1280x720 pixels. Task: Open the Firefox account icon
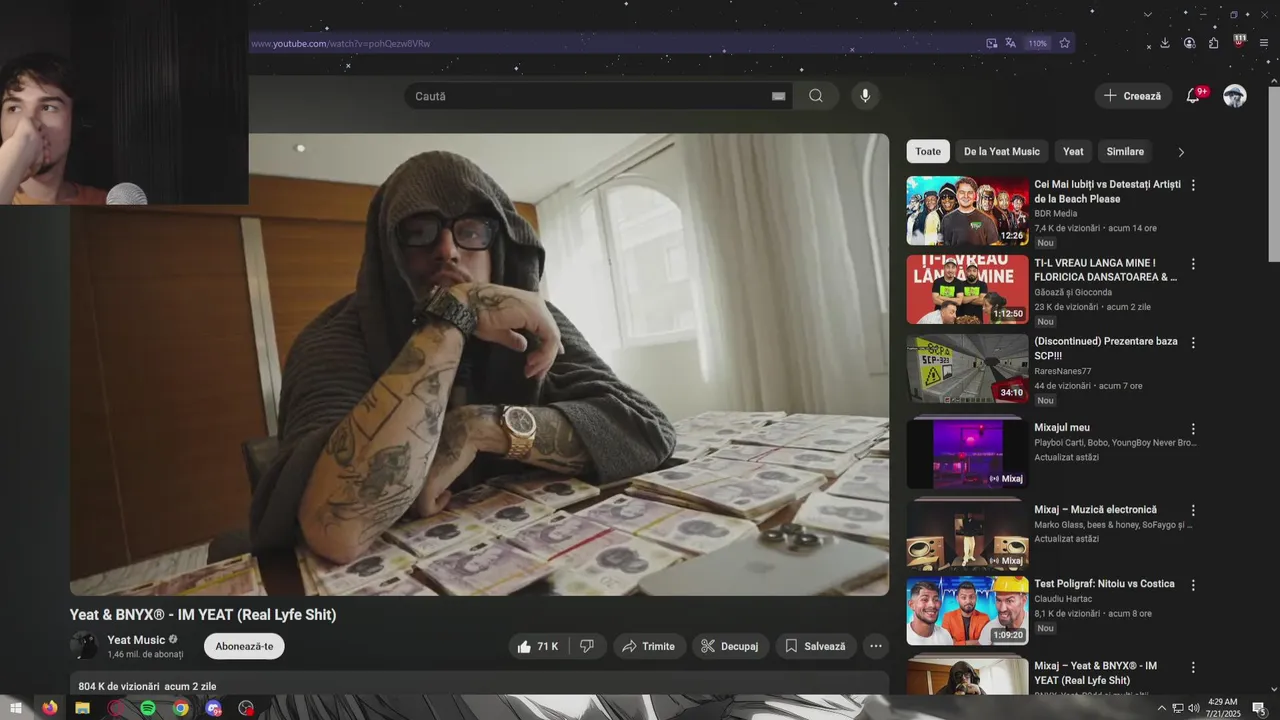pos(1189,43)
